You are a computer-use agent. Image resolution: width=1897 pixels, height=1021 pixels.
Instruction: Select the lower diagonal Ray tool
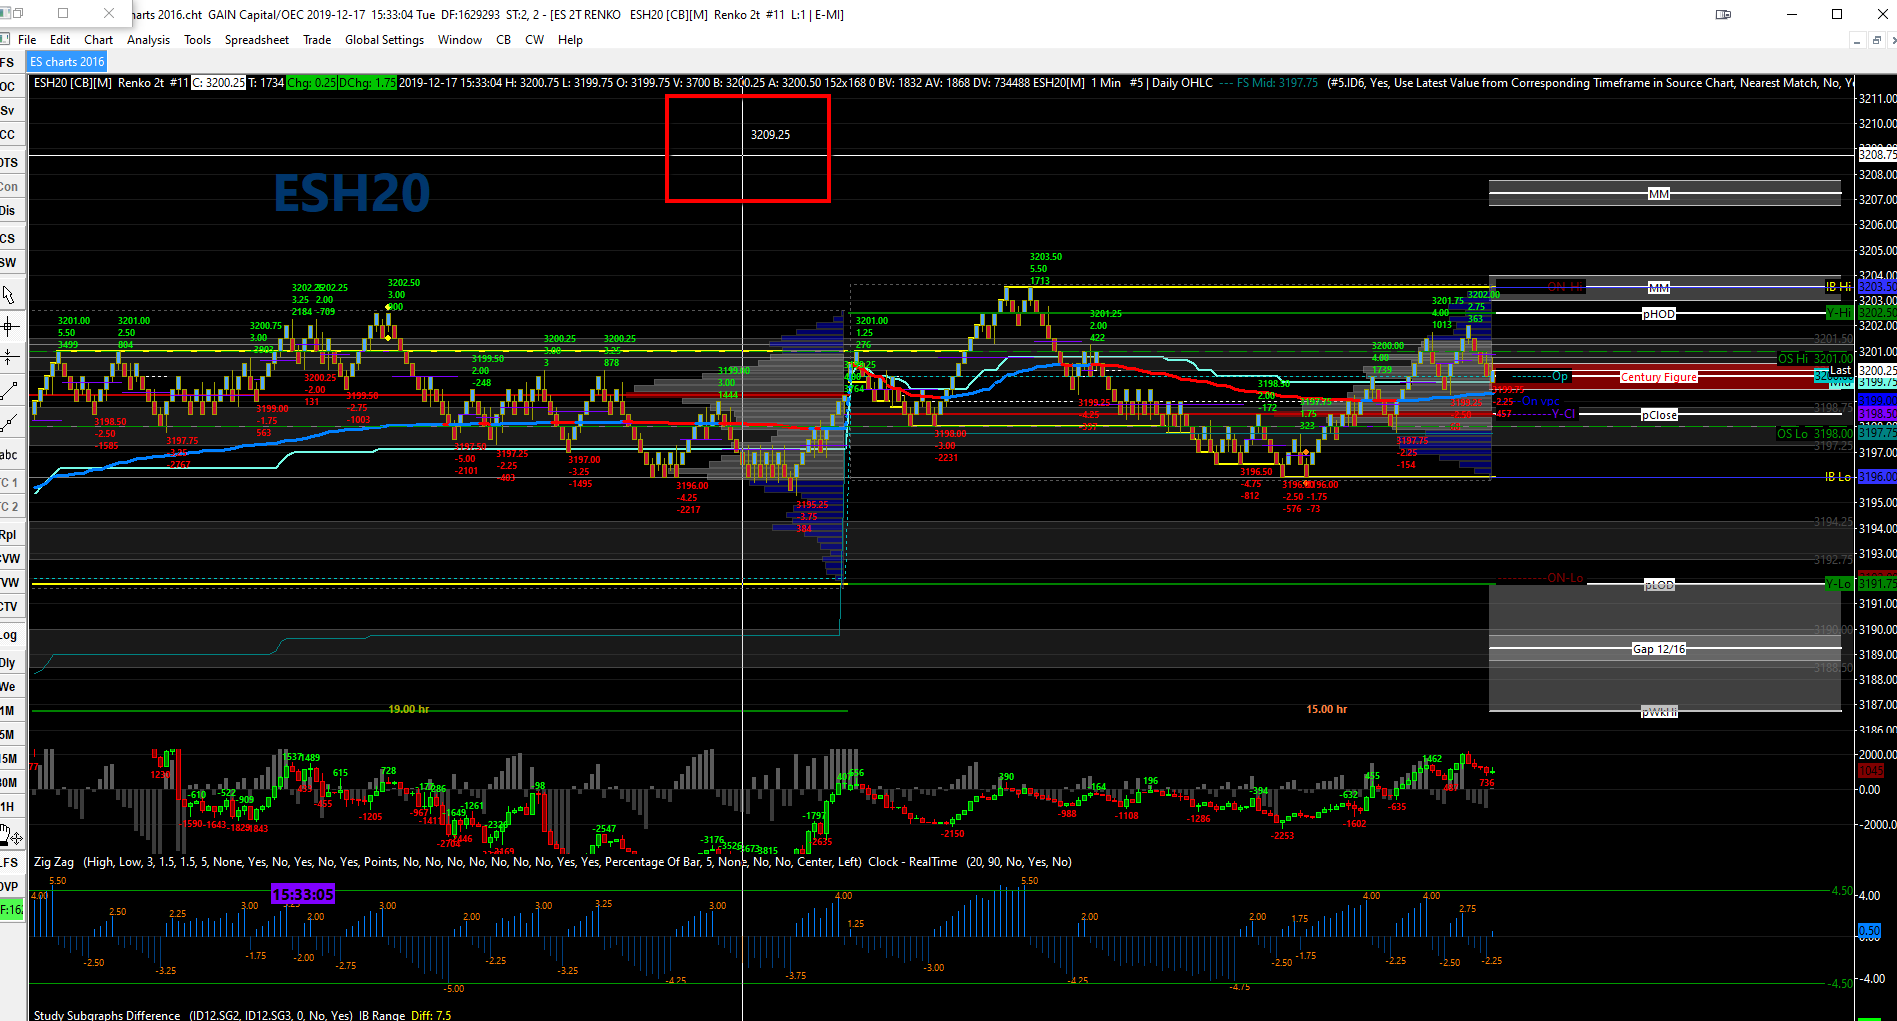point(9,423)
